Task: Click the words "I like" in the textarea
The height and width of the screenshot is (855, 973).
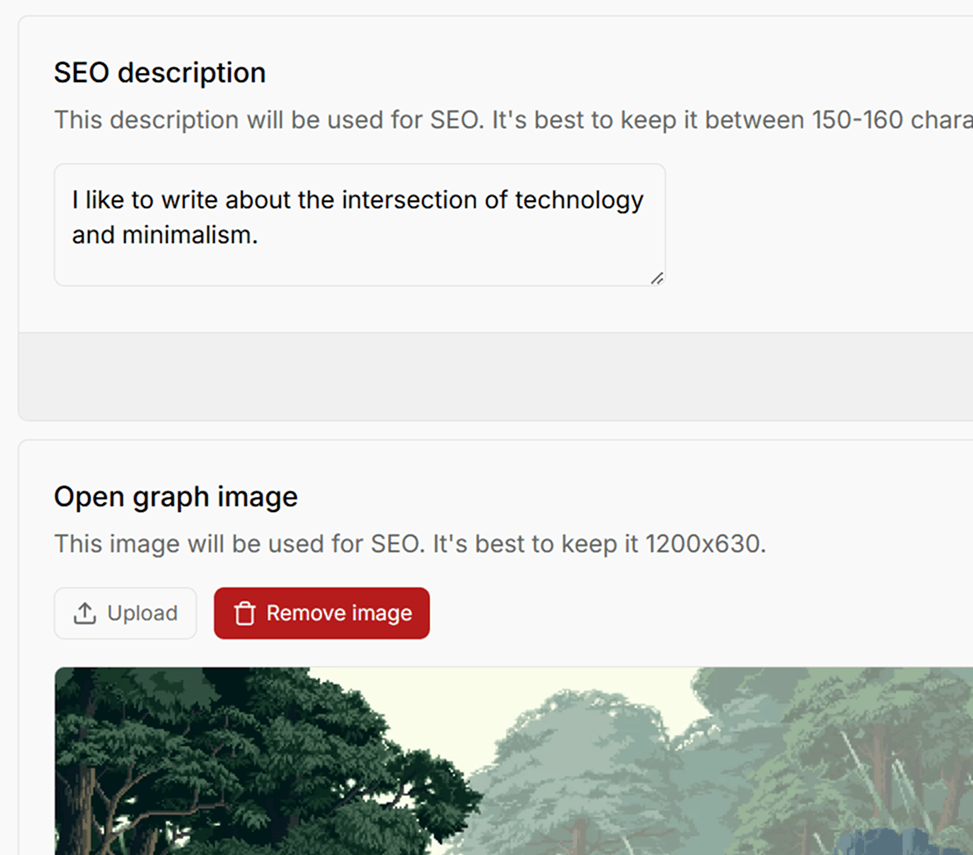Action: [x=98, y=200]
